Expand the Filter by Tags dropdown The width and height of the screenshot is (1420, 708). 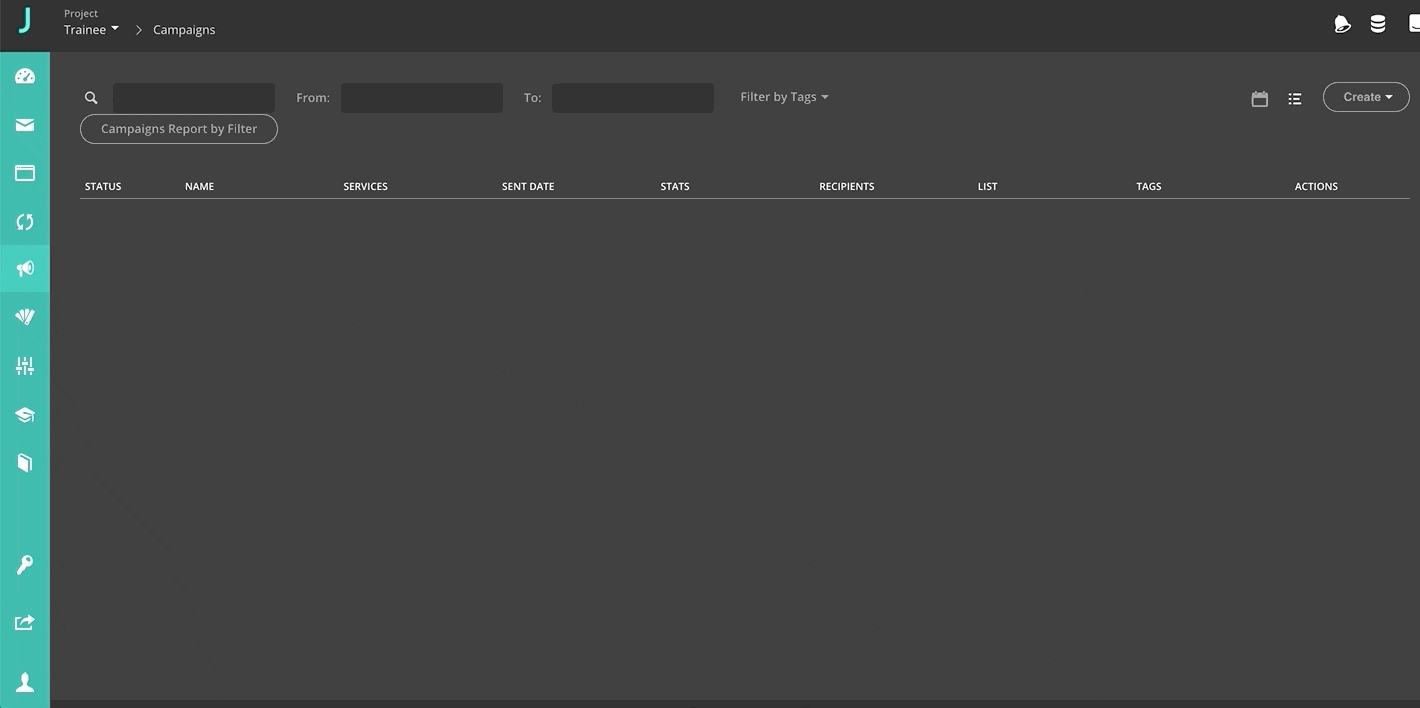coord(784,97)
